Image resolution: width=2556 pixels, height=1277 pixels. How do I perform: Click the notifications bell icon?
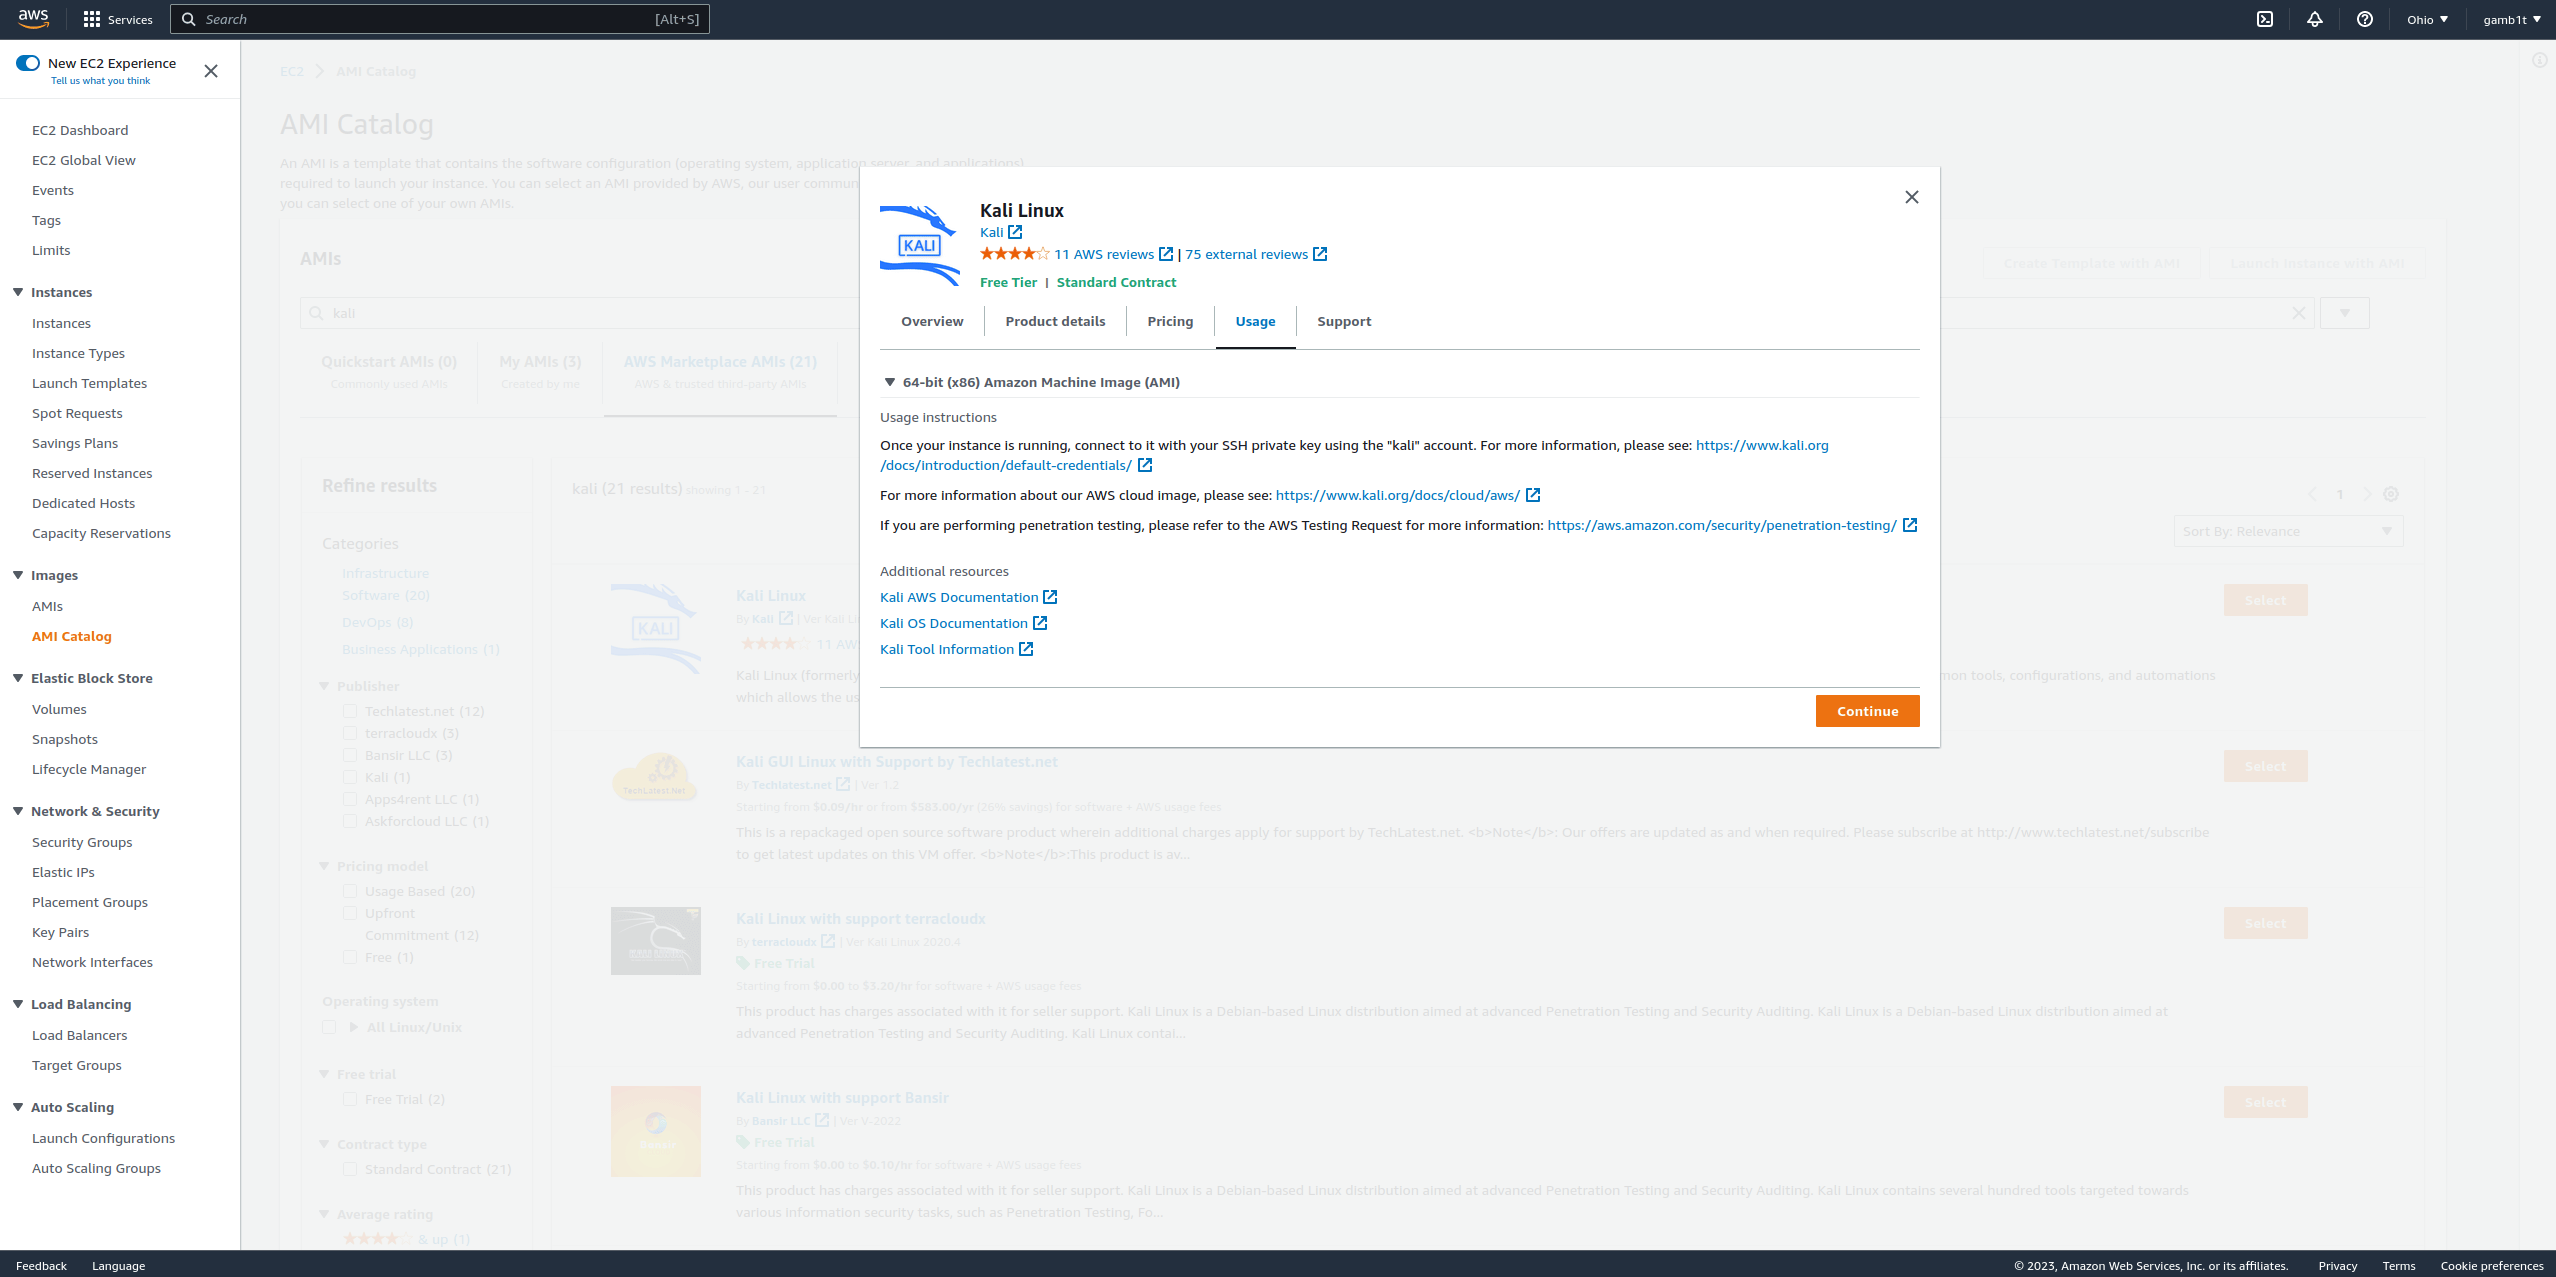pos(2315,19)
